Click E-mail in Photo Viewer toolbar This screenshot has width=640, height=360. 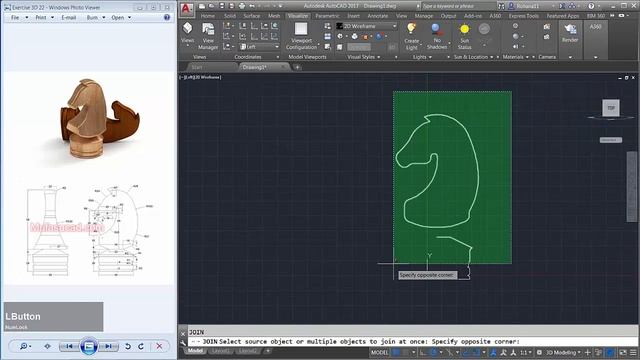pyautogui.click(x=69, y=18)
